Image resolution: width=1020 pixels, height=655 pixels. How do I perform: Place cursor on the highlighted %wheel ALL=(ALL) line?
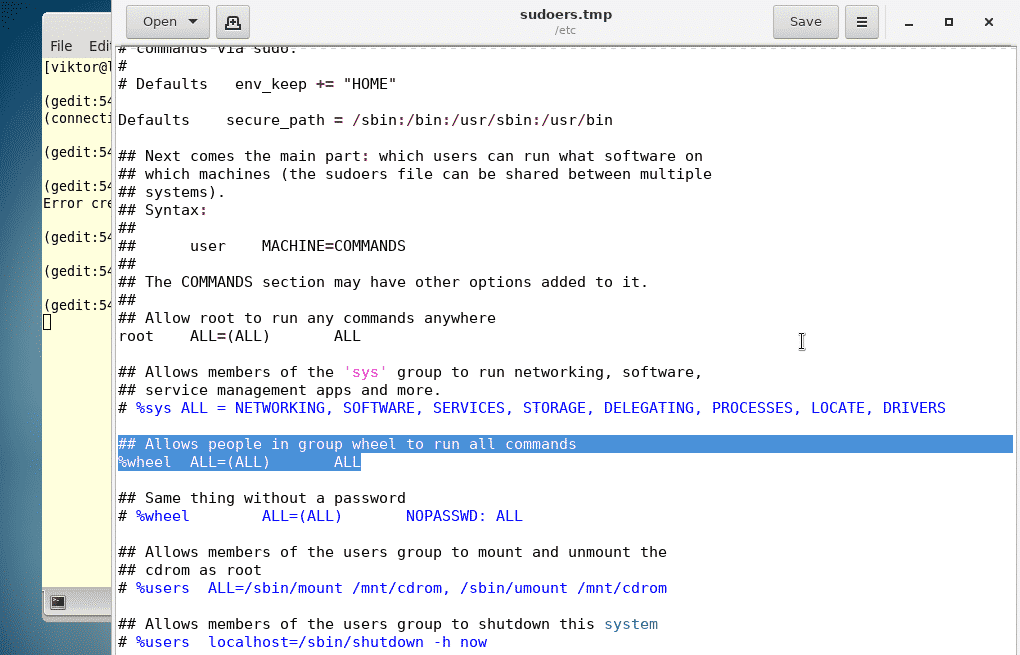pos(239,462)
